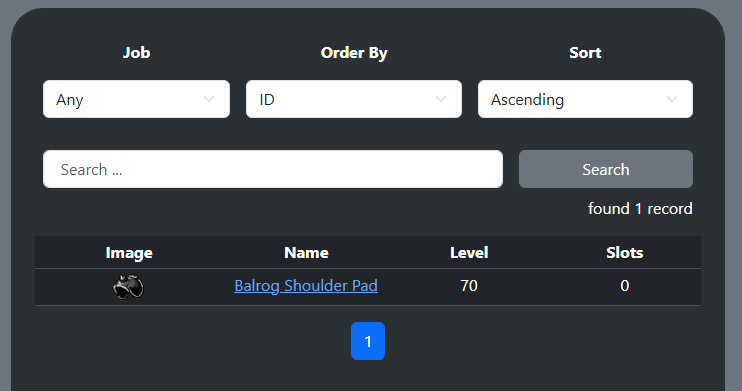Click the chevron arrow in Sort dropdown
This screenshot has height=391, width=742.
[x=672, y=99]
